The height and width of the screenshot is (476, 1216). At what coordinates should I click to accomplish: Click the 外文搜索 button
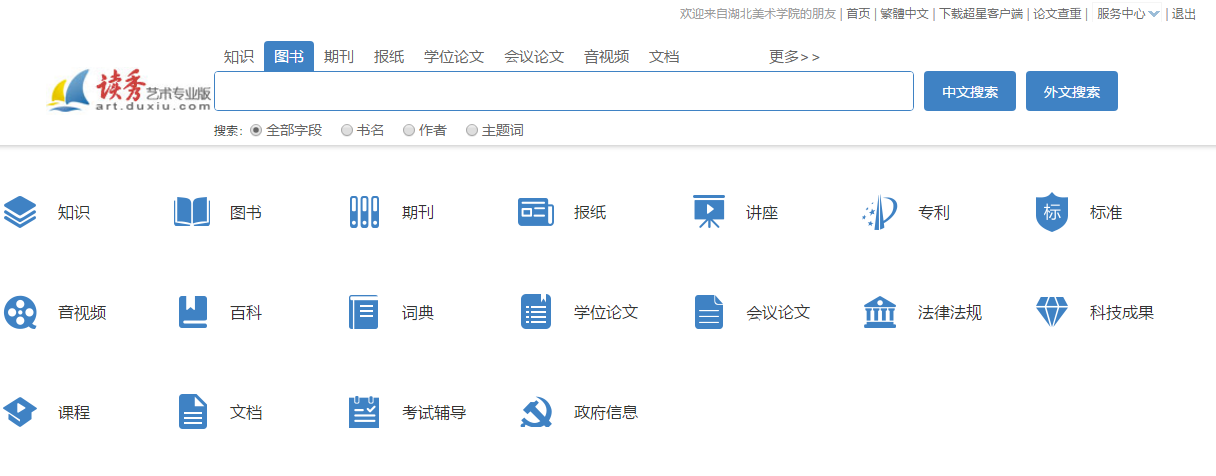(1072, 91)
